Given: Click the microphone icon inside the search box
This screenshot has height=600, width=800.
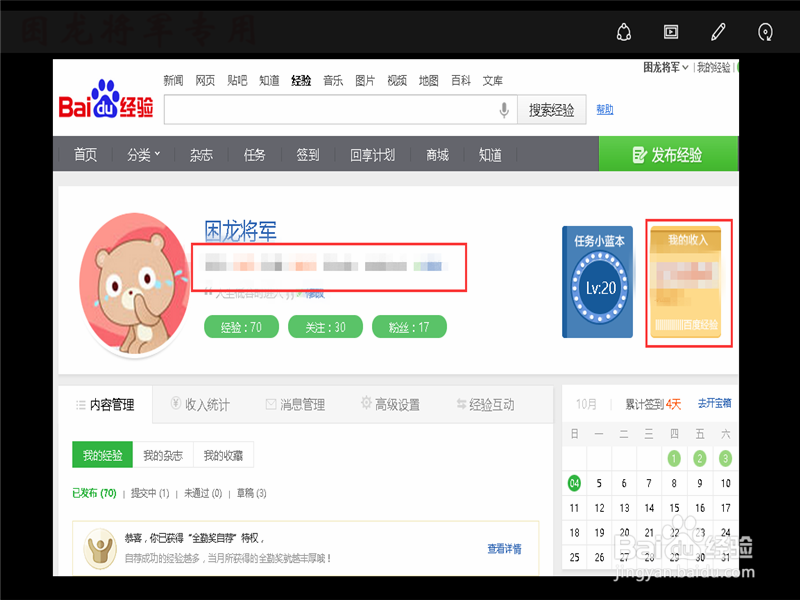Looking at the screenshot, I should click(x=504, y=110).
